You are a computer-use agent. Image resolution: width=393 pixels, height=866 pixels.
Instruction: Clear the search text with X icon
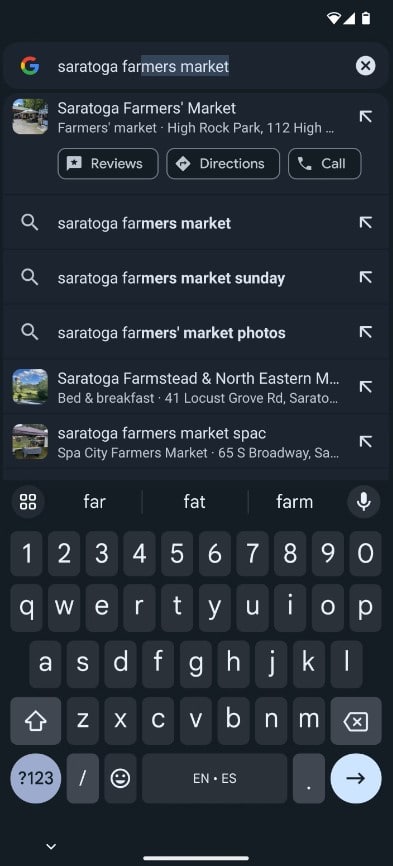[x=365, y=66]
